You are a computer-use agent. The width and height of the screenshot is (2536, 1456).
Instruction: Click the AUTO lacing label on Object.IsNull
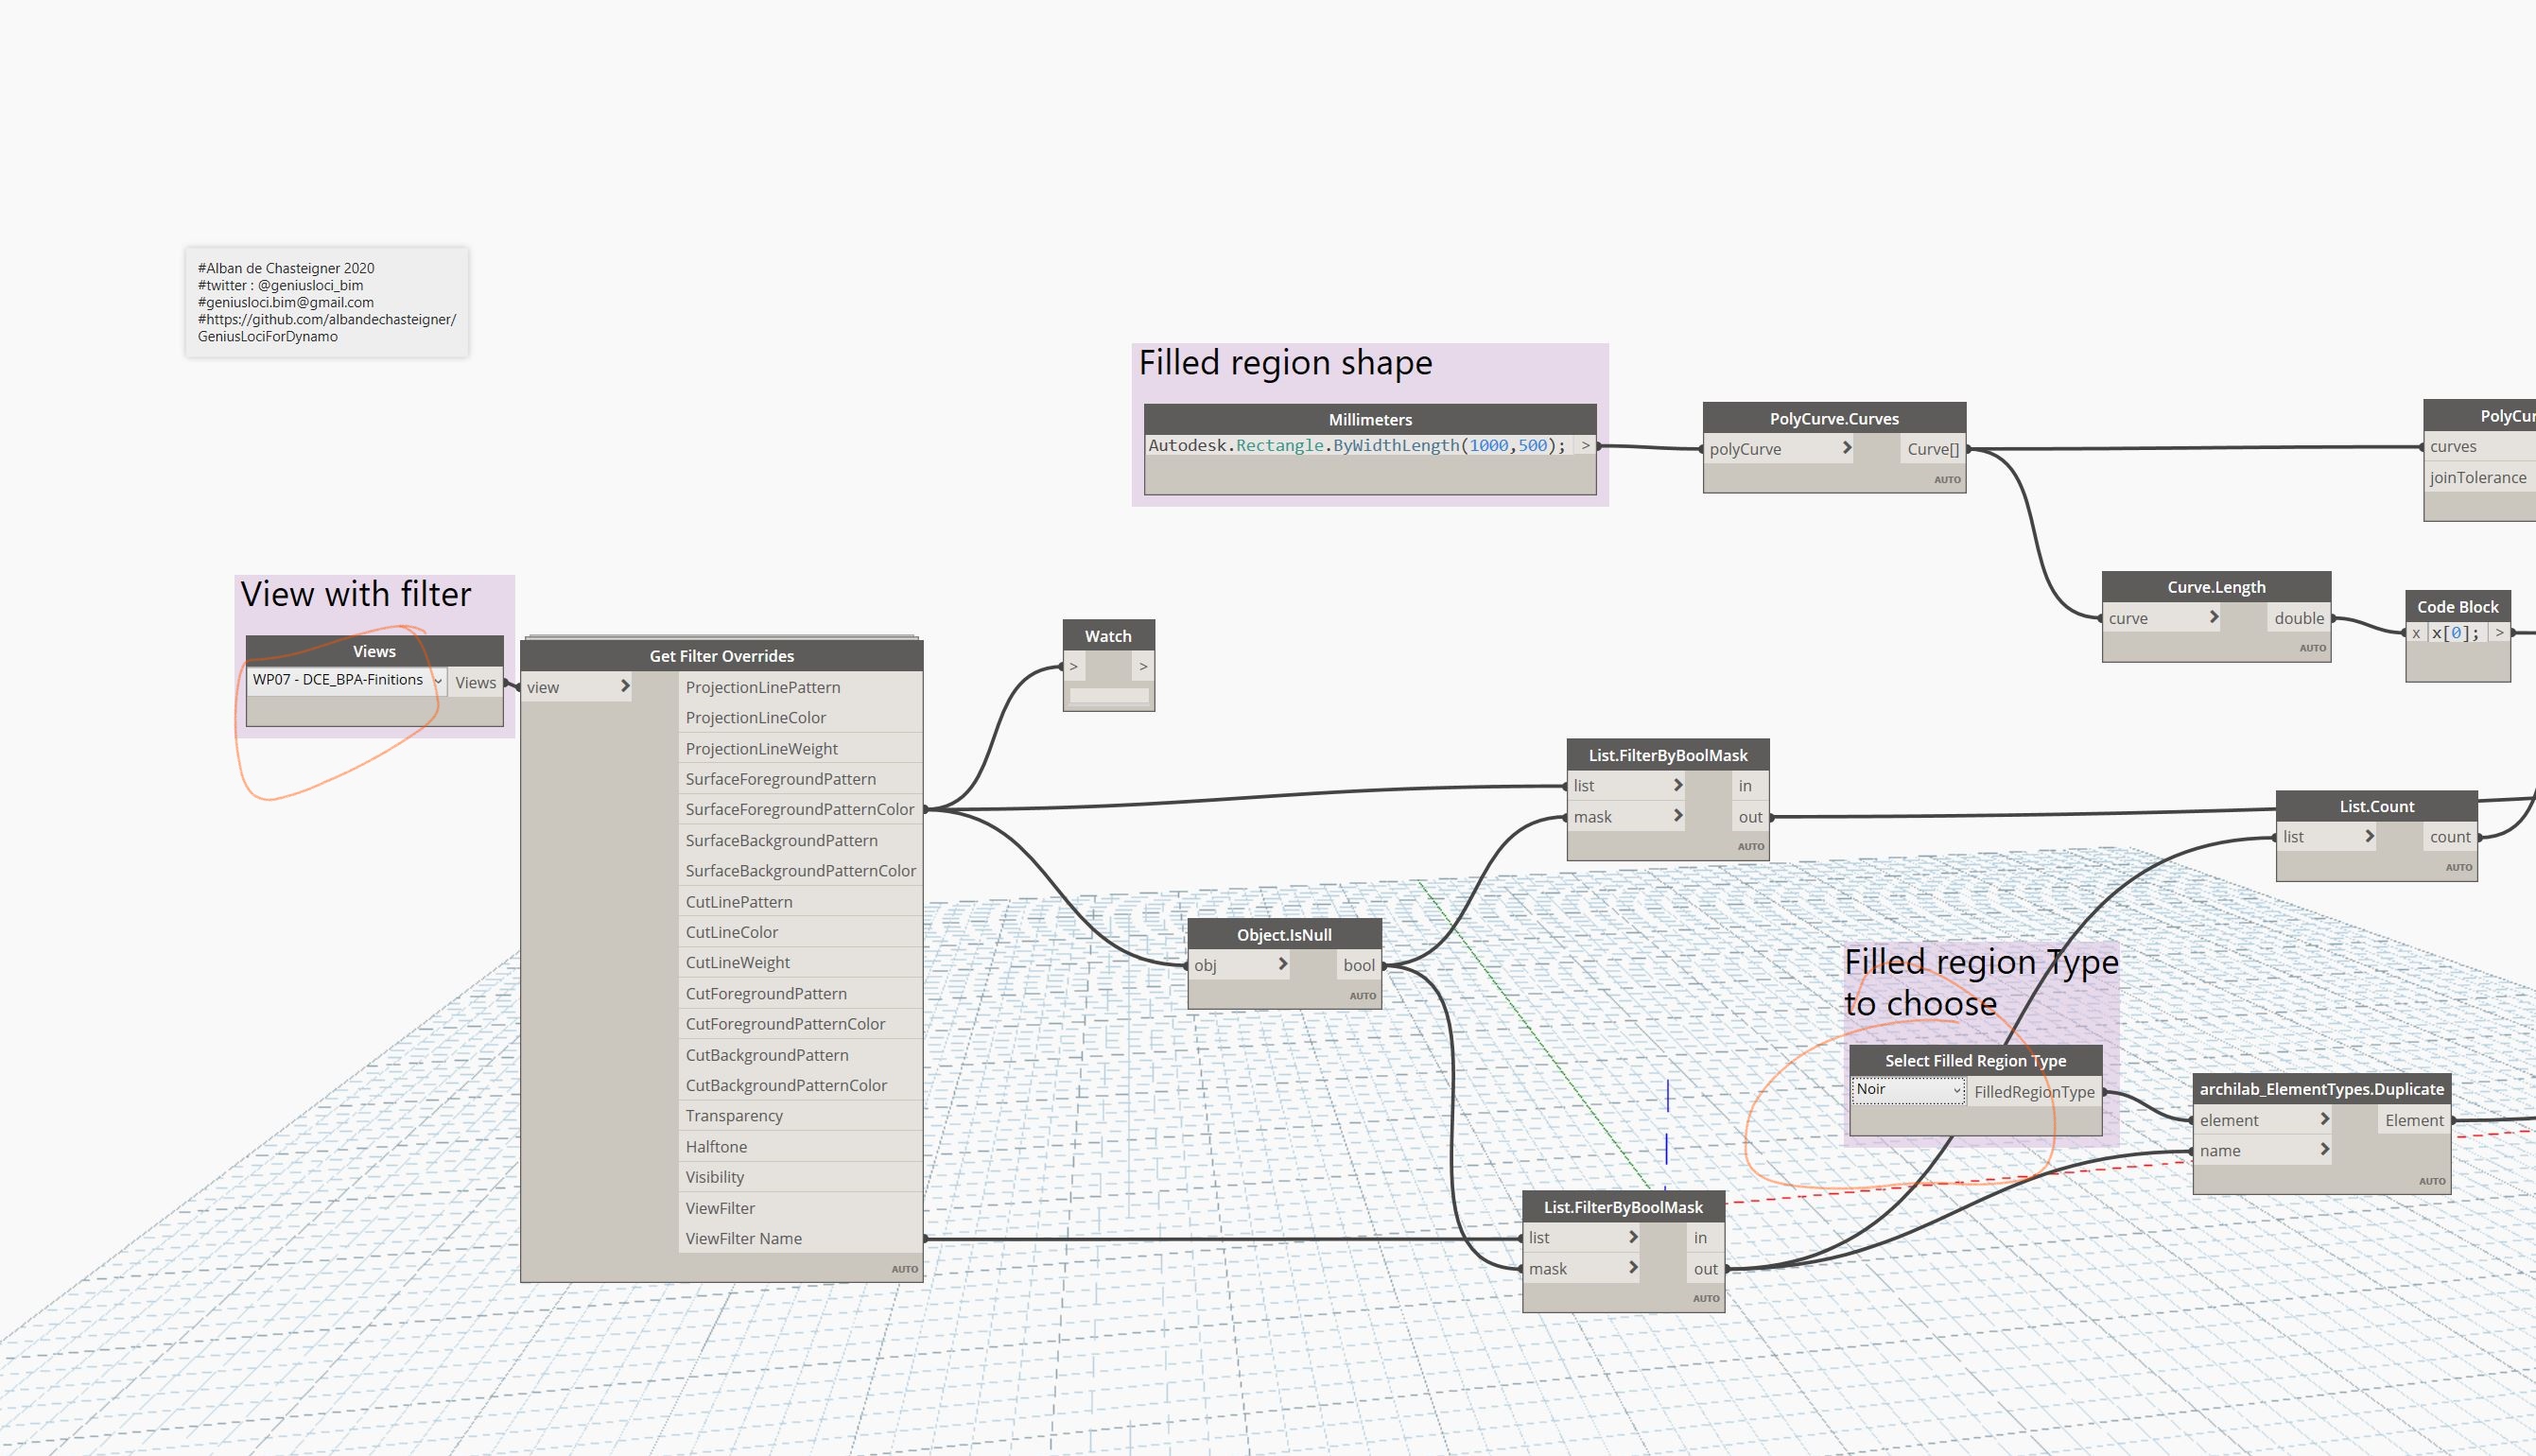[x=1362, y=996]
